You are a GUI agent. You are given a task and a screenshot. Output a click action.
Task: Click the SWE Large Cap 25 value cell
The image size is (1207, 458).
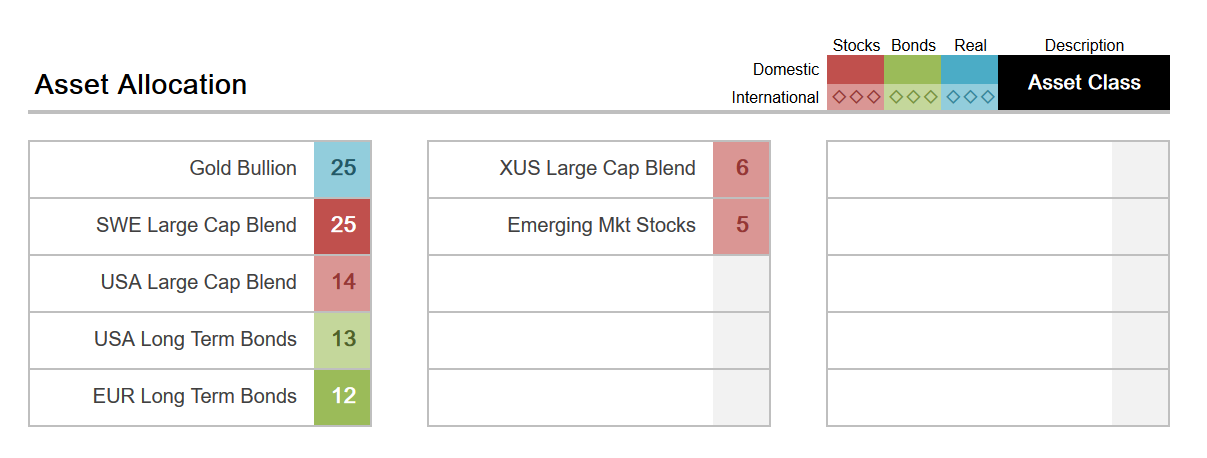(343, 226)
